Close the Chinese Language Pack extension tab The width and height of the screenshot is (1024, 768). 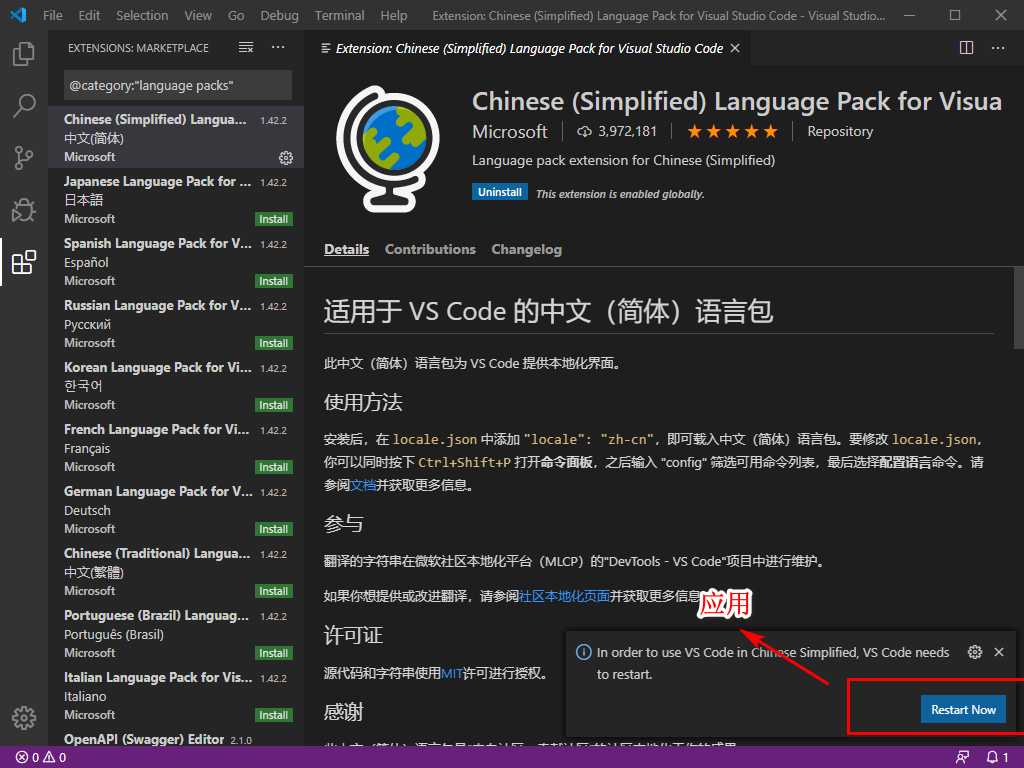[735, 48]
